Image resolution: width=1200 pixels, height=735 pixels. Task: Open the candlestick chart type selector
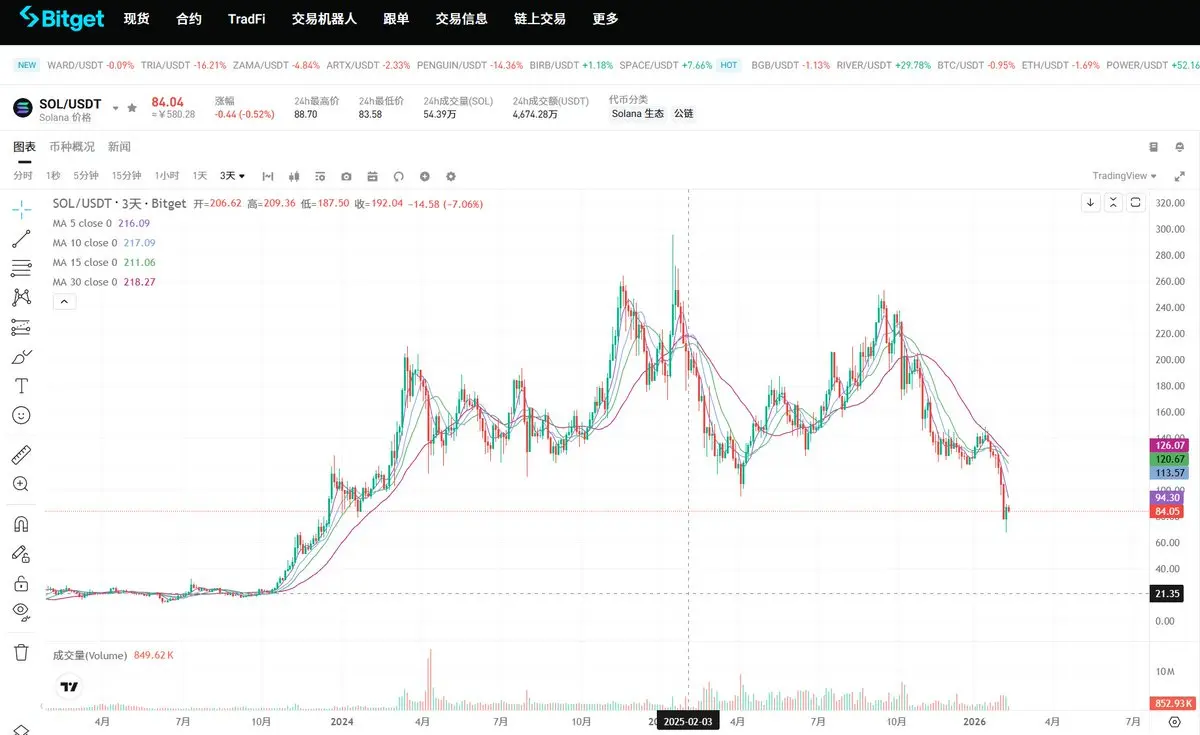[293, 176]
